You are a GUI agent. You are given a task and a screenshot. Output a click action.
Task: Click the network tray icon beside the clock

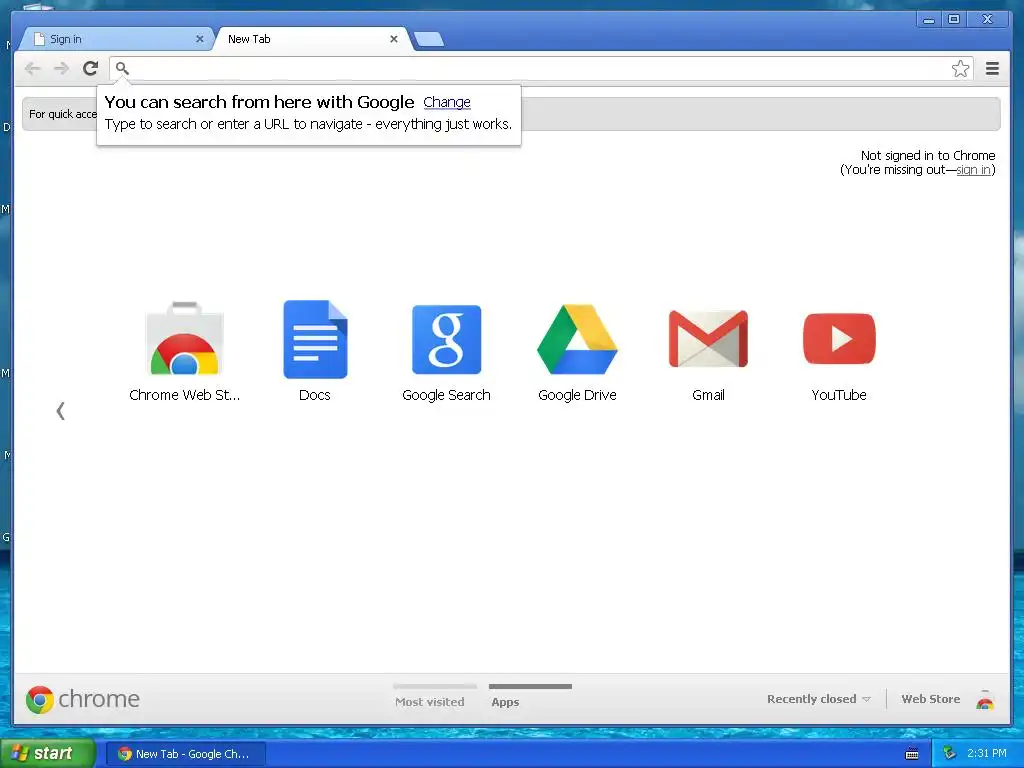949,753
